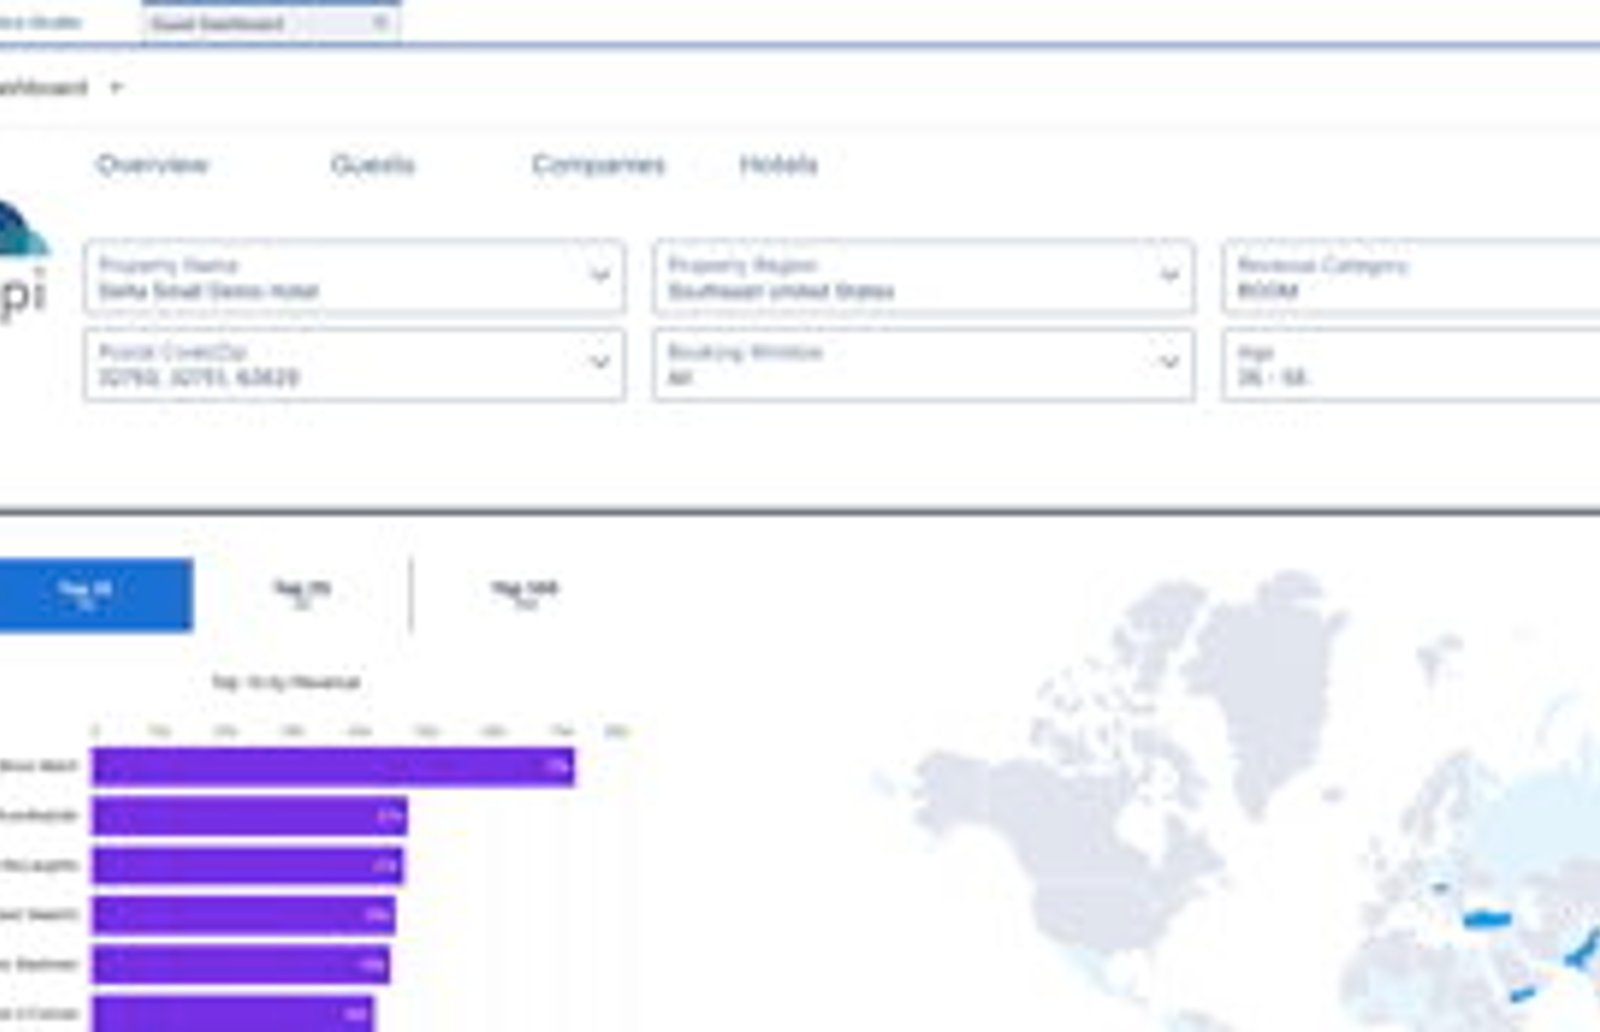Open the dashboard title dropdown arrow

(x=116, y=87)
